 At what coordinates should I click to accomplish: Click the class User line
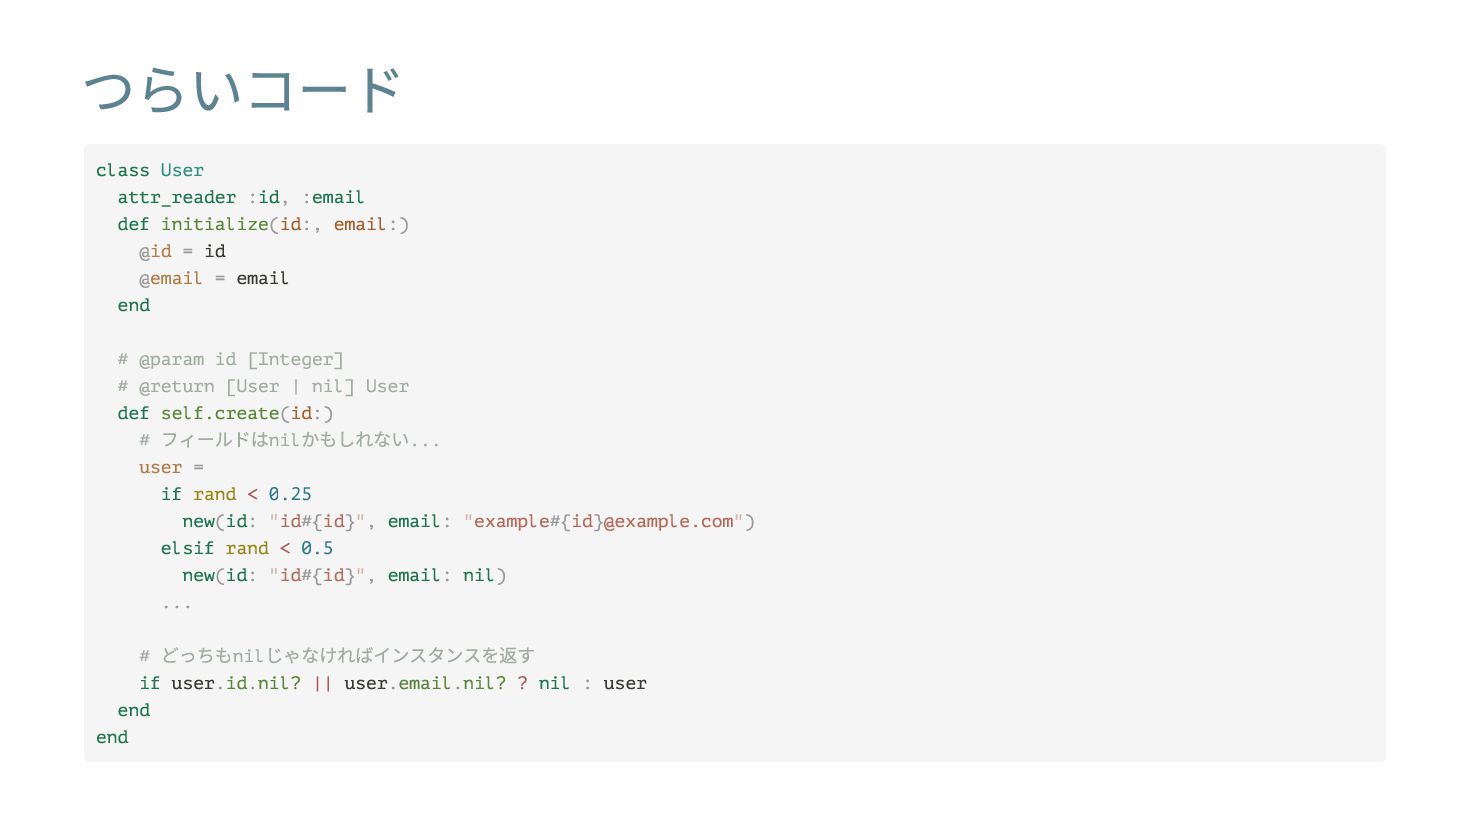click(x=150, y=170)
